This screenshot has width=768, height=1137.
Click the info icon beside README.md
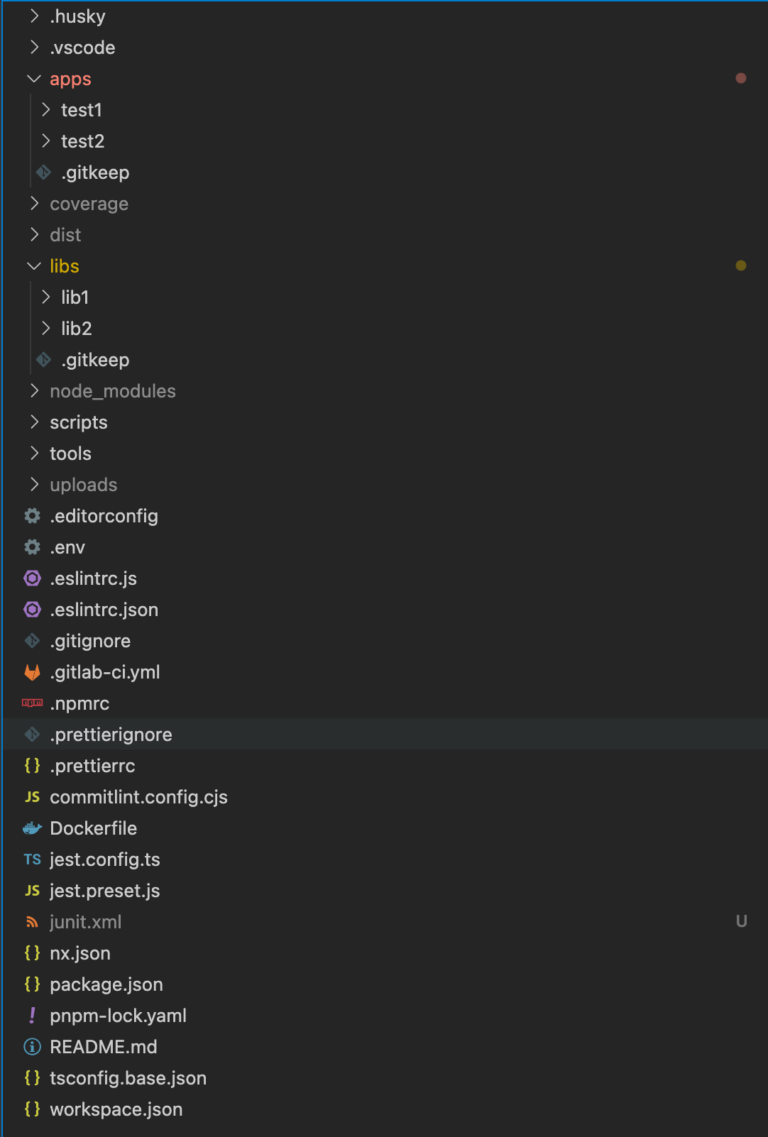[x=31, y=1046]
